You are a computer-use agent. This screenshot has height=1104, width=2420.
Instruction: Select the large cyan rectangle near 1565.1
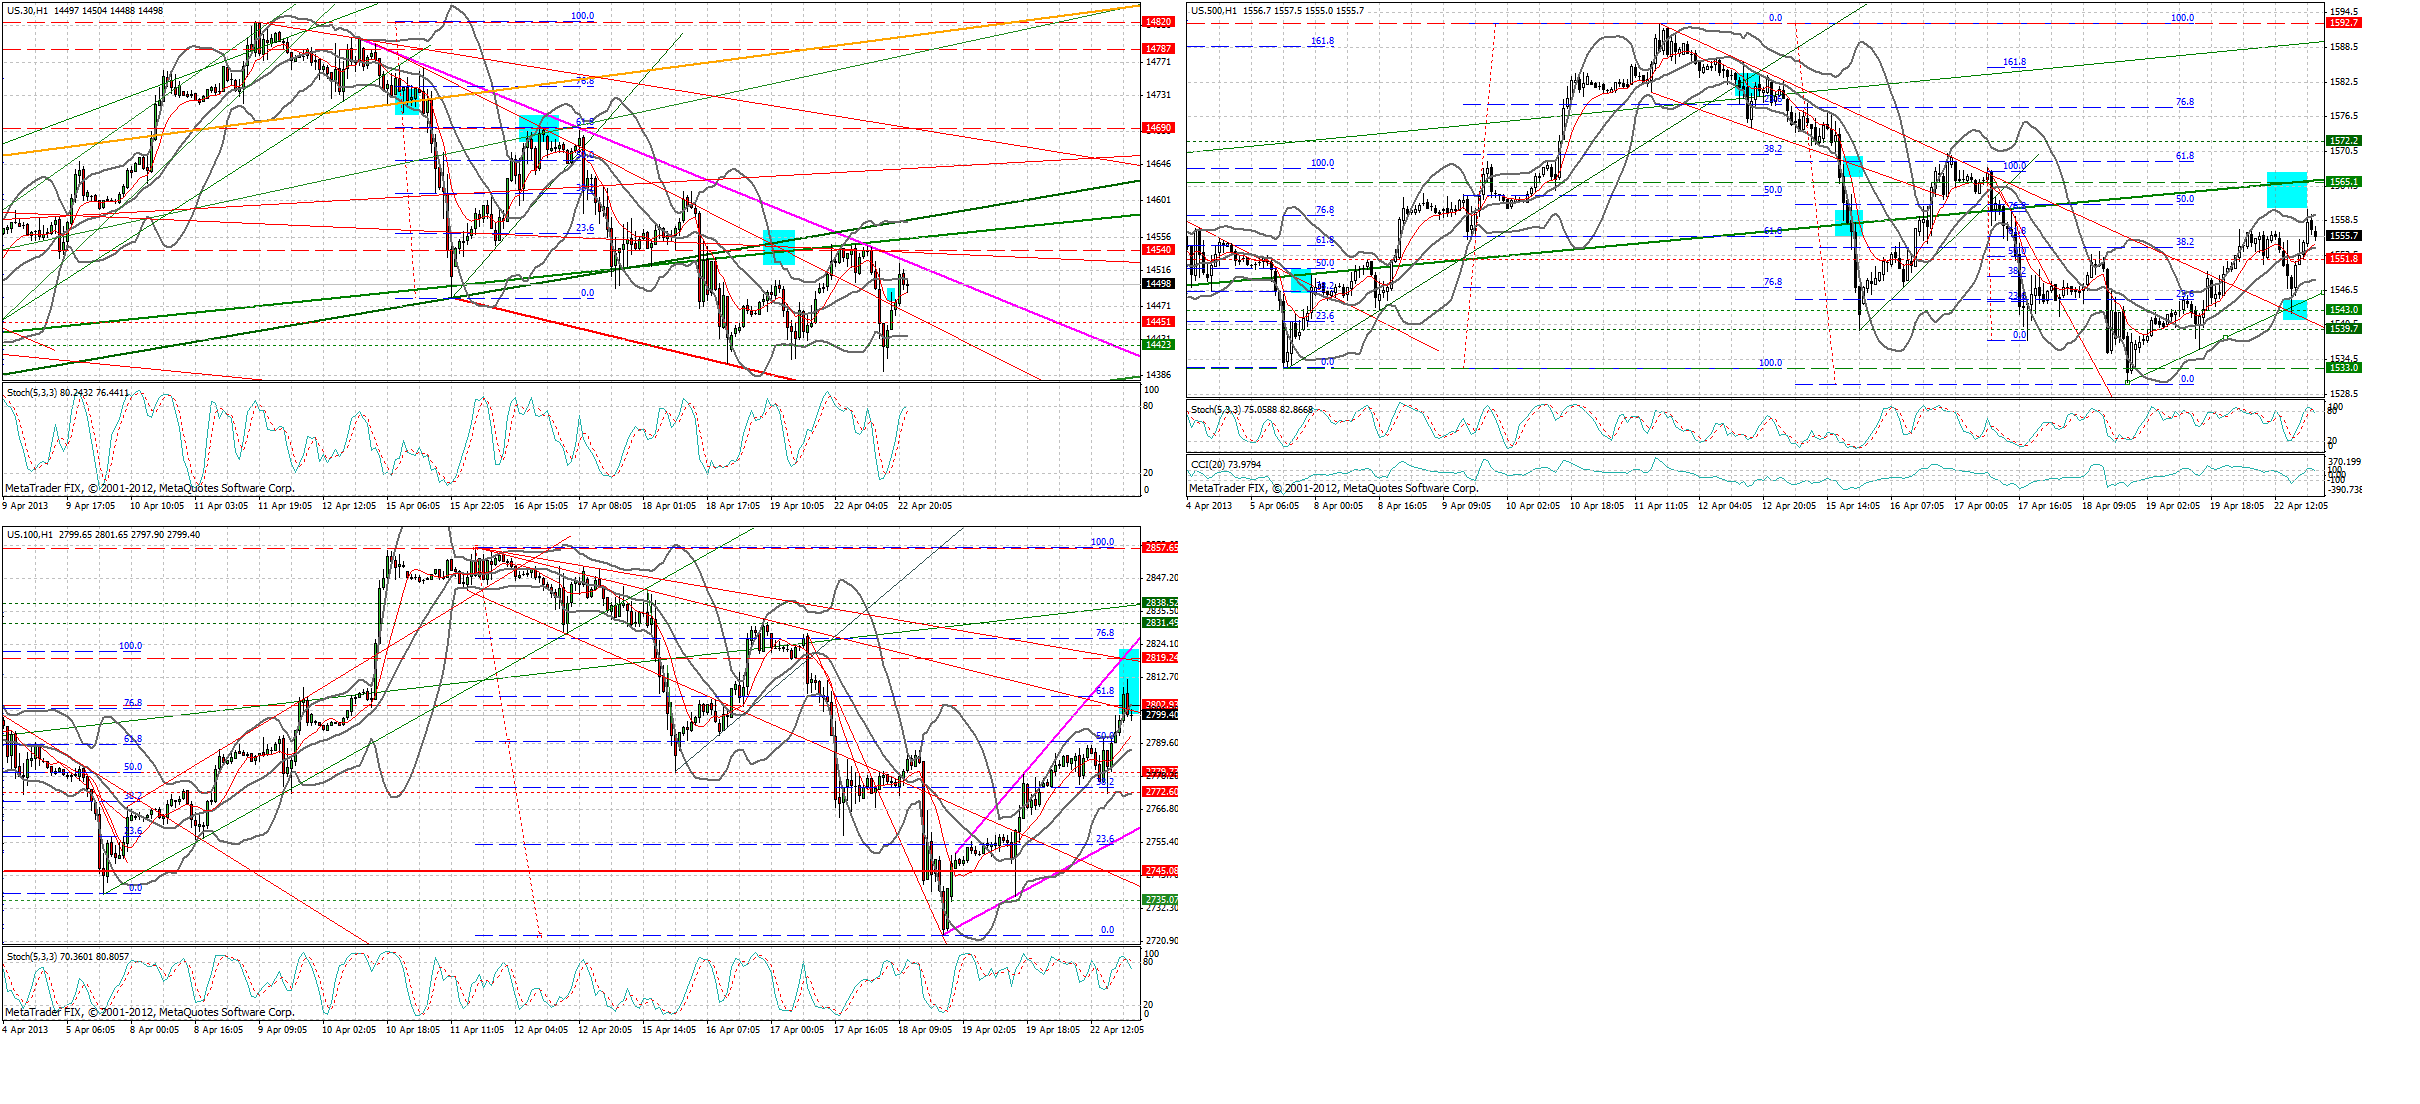coord(2286,190)
